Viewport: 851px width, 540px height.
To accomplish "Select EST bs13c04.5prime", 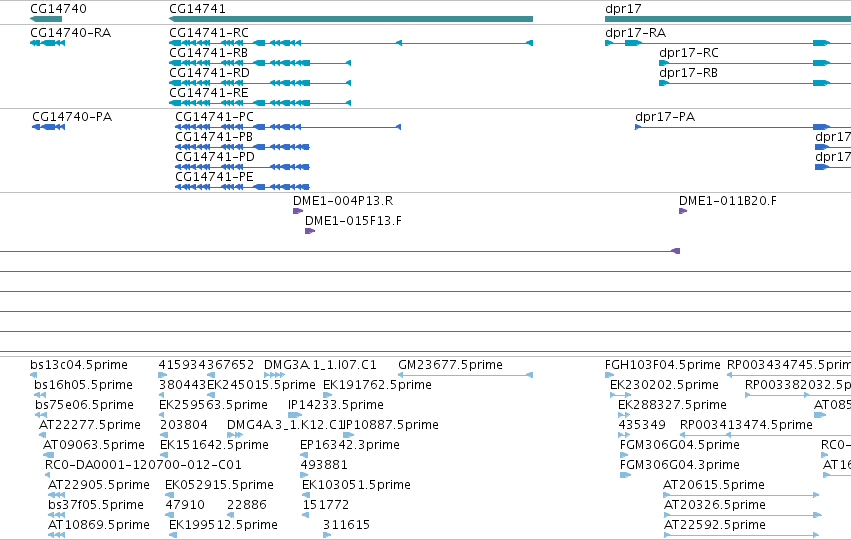I will pyautogui.click(x=79, y=365).
